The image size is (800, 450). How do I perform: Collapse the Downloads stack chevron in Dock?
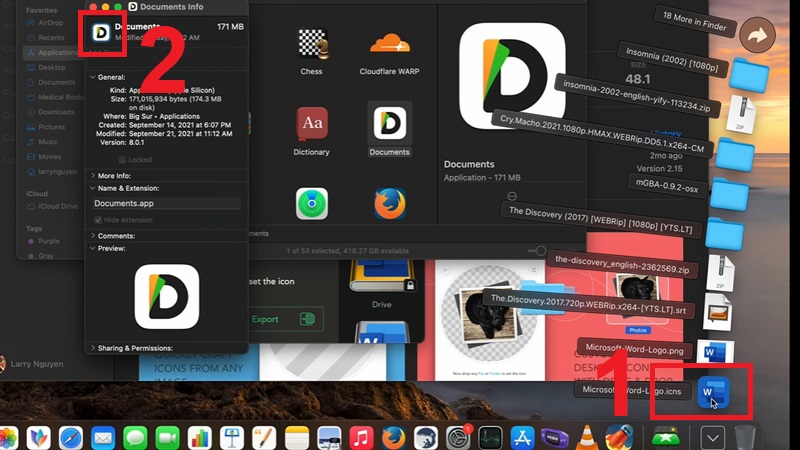pyautogui.click(x=712, y=438)
